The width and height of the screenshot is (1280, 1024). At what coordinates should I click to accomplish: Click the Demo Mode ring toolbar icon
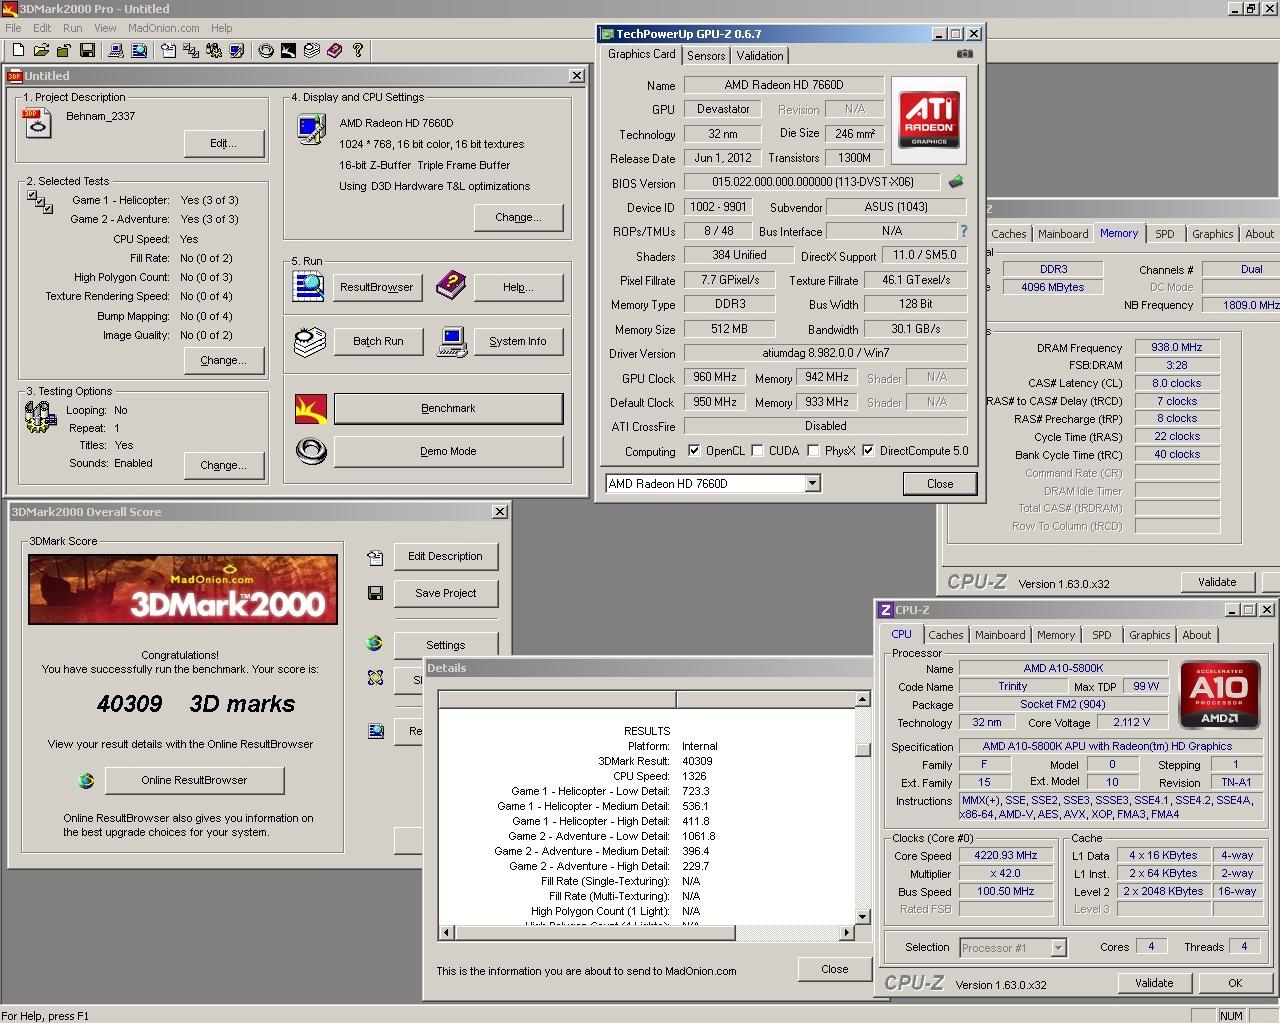[266, 50]
